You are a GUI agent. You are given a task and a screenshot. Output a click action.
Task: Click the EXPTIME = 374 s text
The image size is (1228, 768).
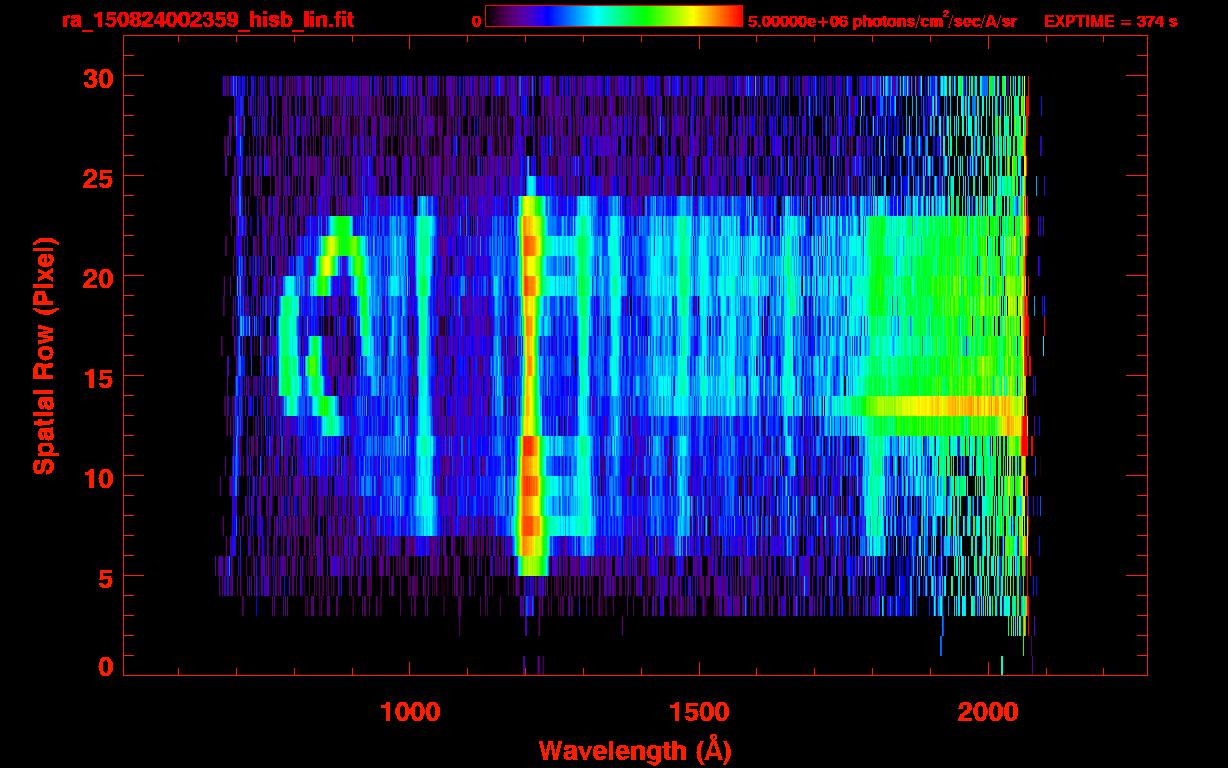pyautogui.click(x=1110, y=21)
